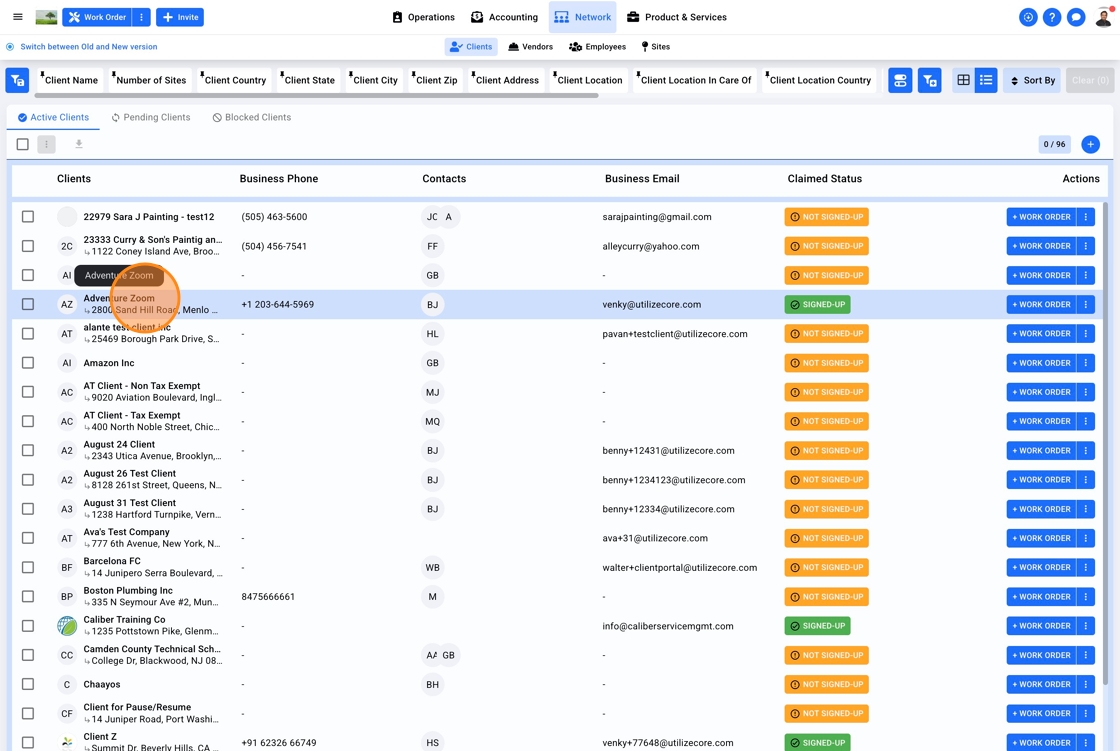Open the Client City filter
Image resolution: width=1120 pixels, height=751 pixels.
[374, 80]
